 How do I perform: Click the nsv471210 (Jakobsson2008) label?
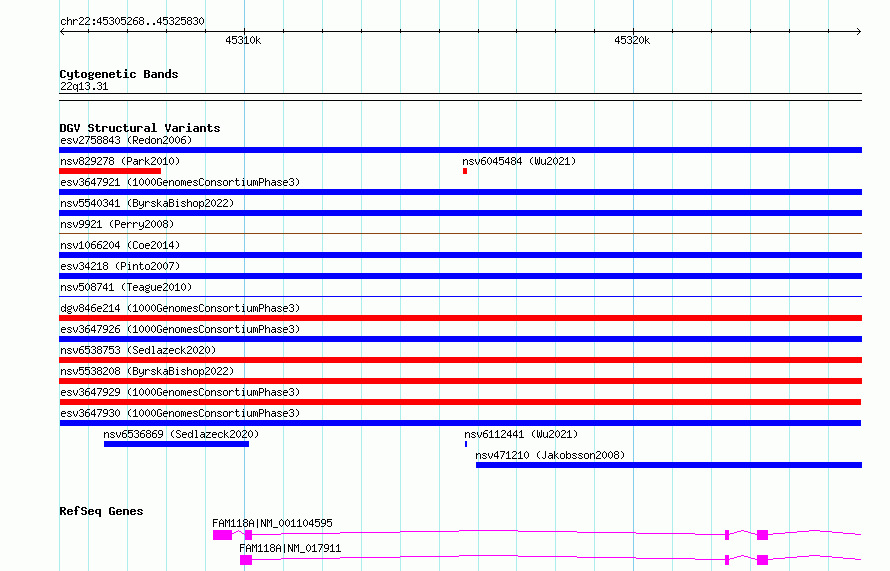point(550,455)
